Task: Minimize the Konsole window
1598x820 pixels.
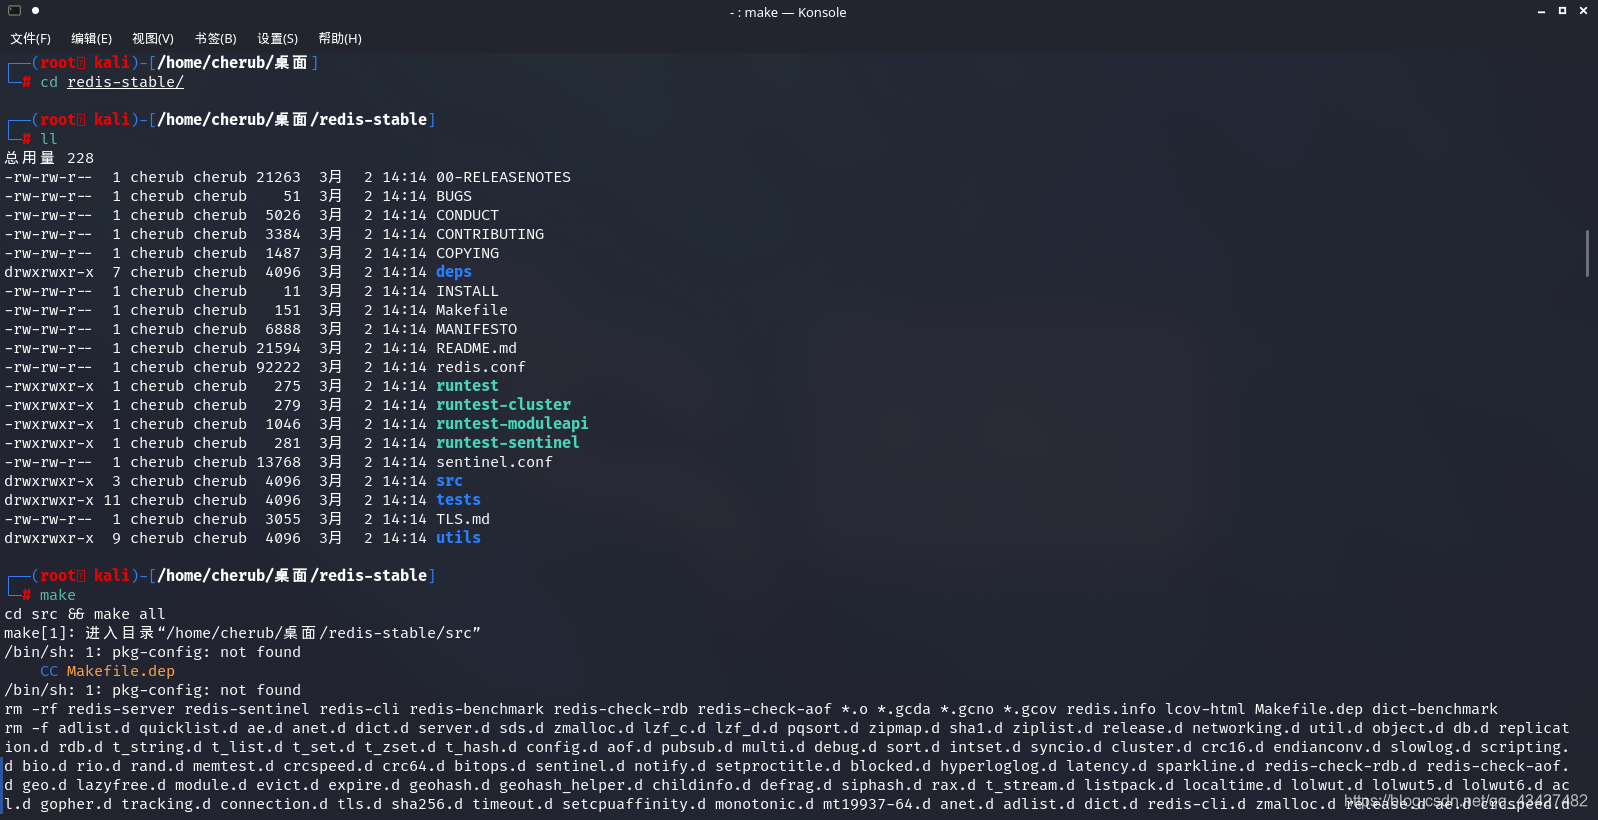Action: (x=1541, y=11)
